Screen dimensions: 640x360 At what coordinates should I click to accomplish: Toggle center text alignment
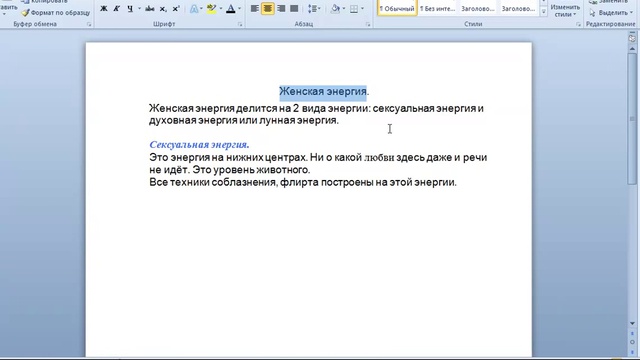pos(267,9)
